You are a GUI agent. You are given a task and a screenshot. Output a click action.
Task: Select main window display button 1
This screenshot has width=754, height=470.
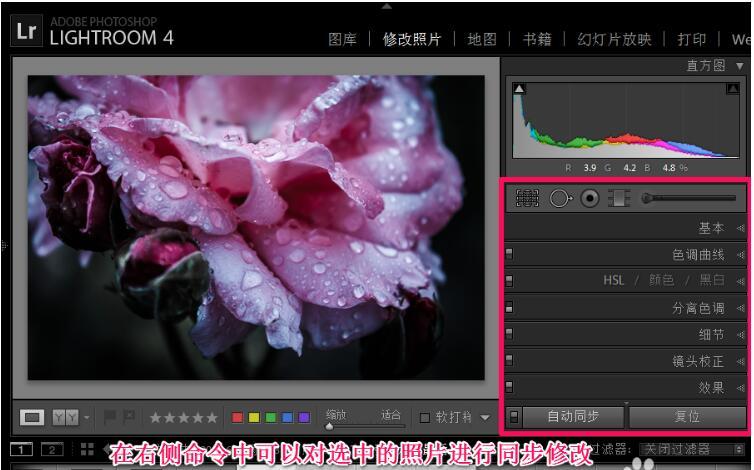coord(21,450)
